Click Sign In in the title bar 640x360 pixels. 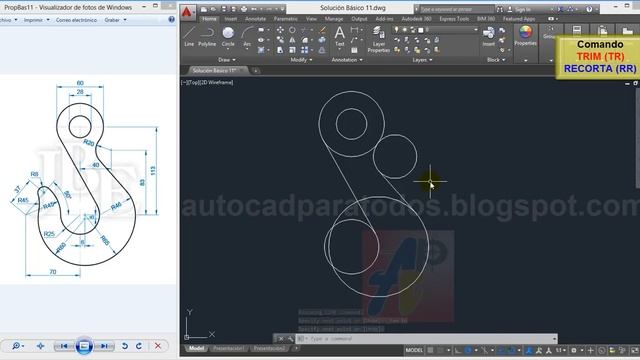click(x=523, y=9)
